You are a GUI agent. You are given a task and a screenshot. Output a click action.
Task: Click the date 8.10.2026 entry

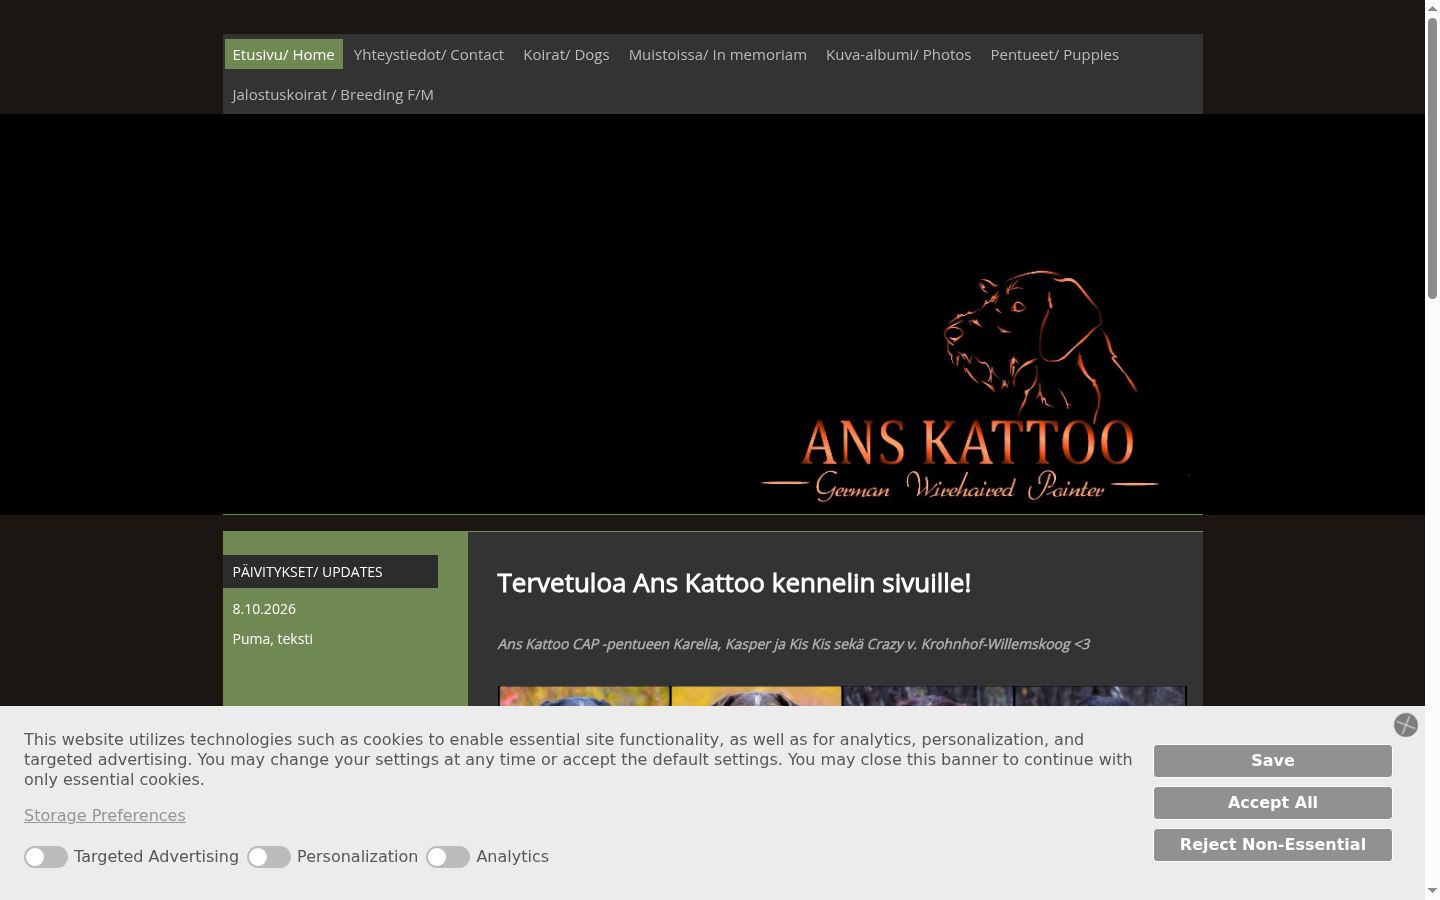tap(264, 608)
